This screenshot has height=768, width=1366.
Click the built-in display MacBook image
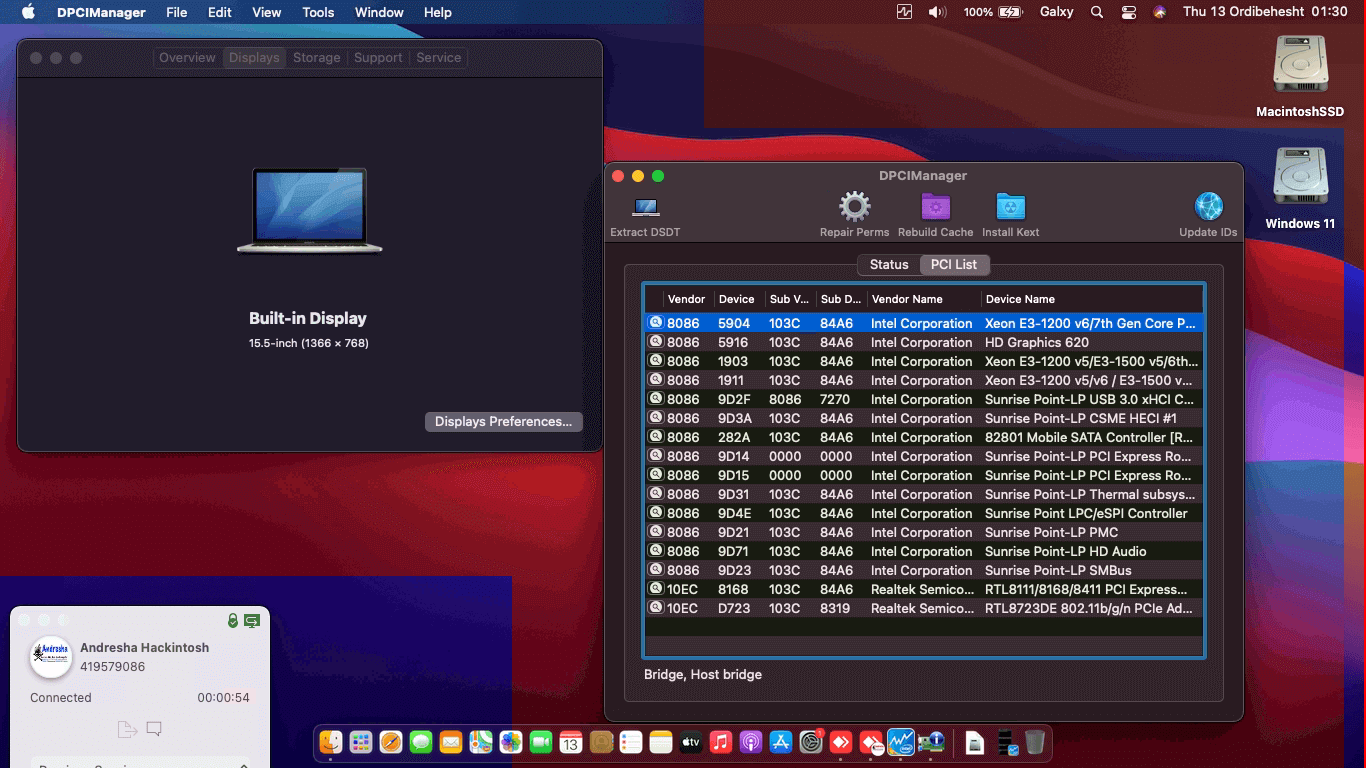310,211
